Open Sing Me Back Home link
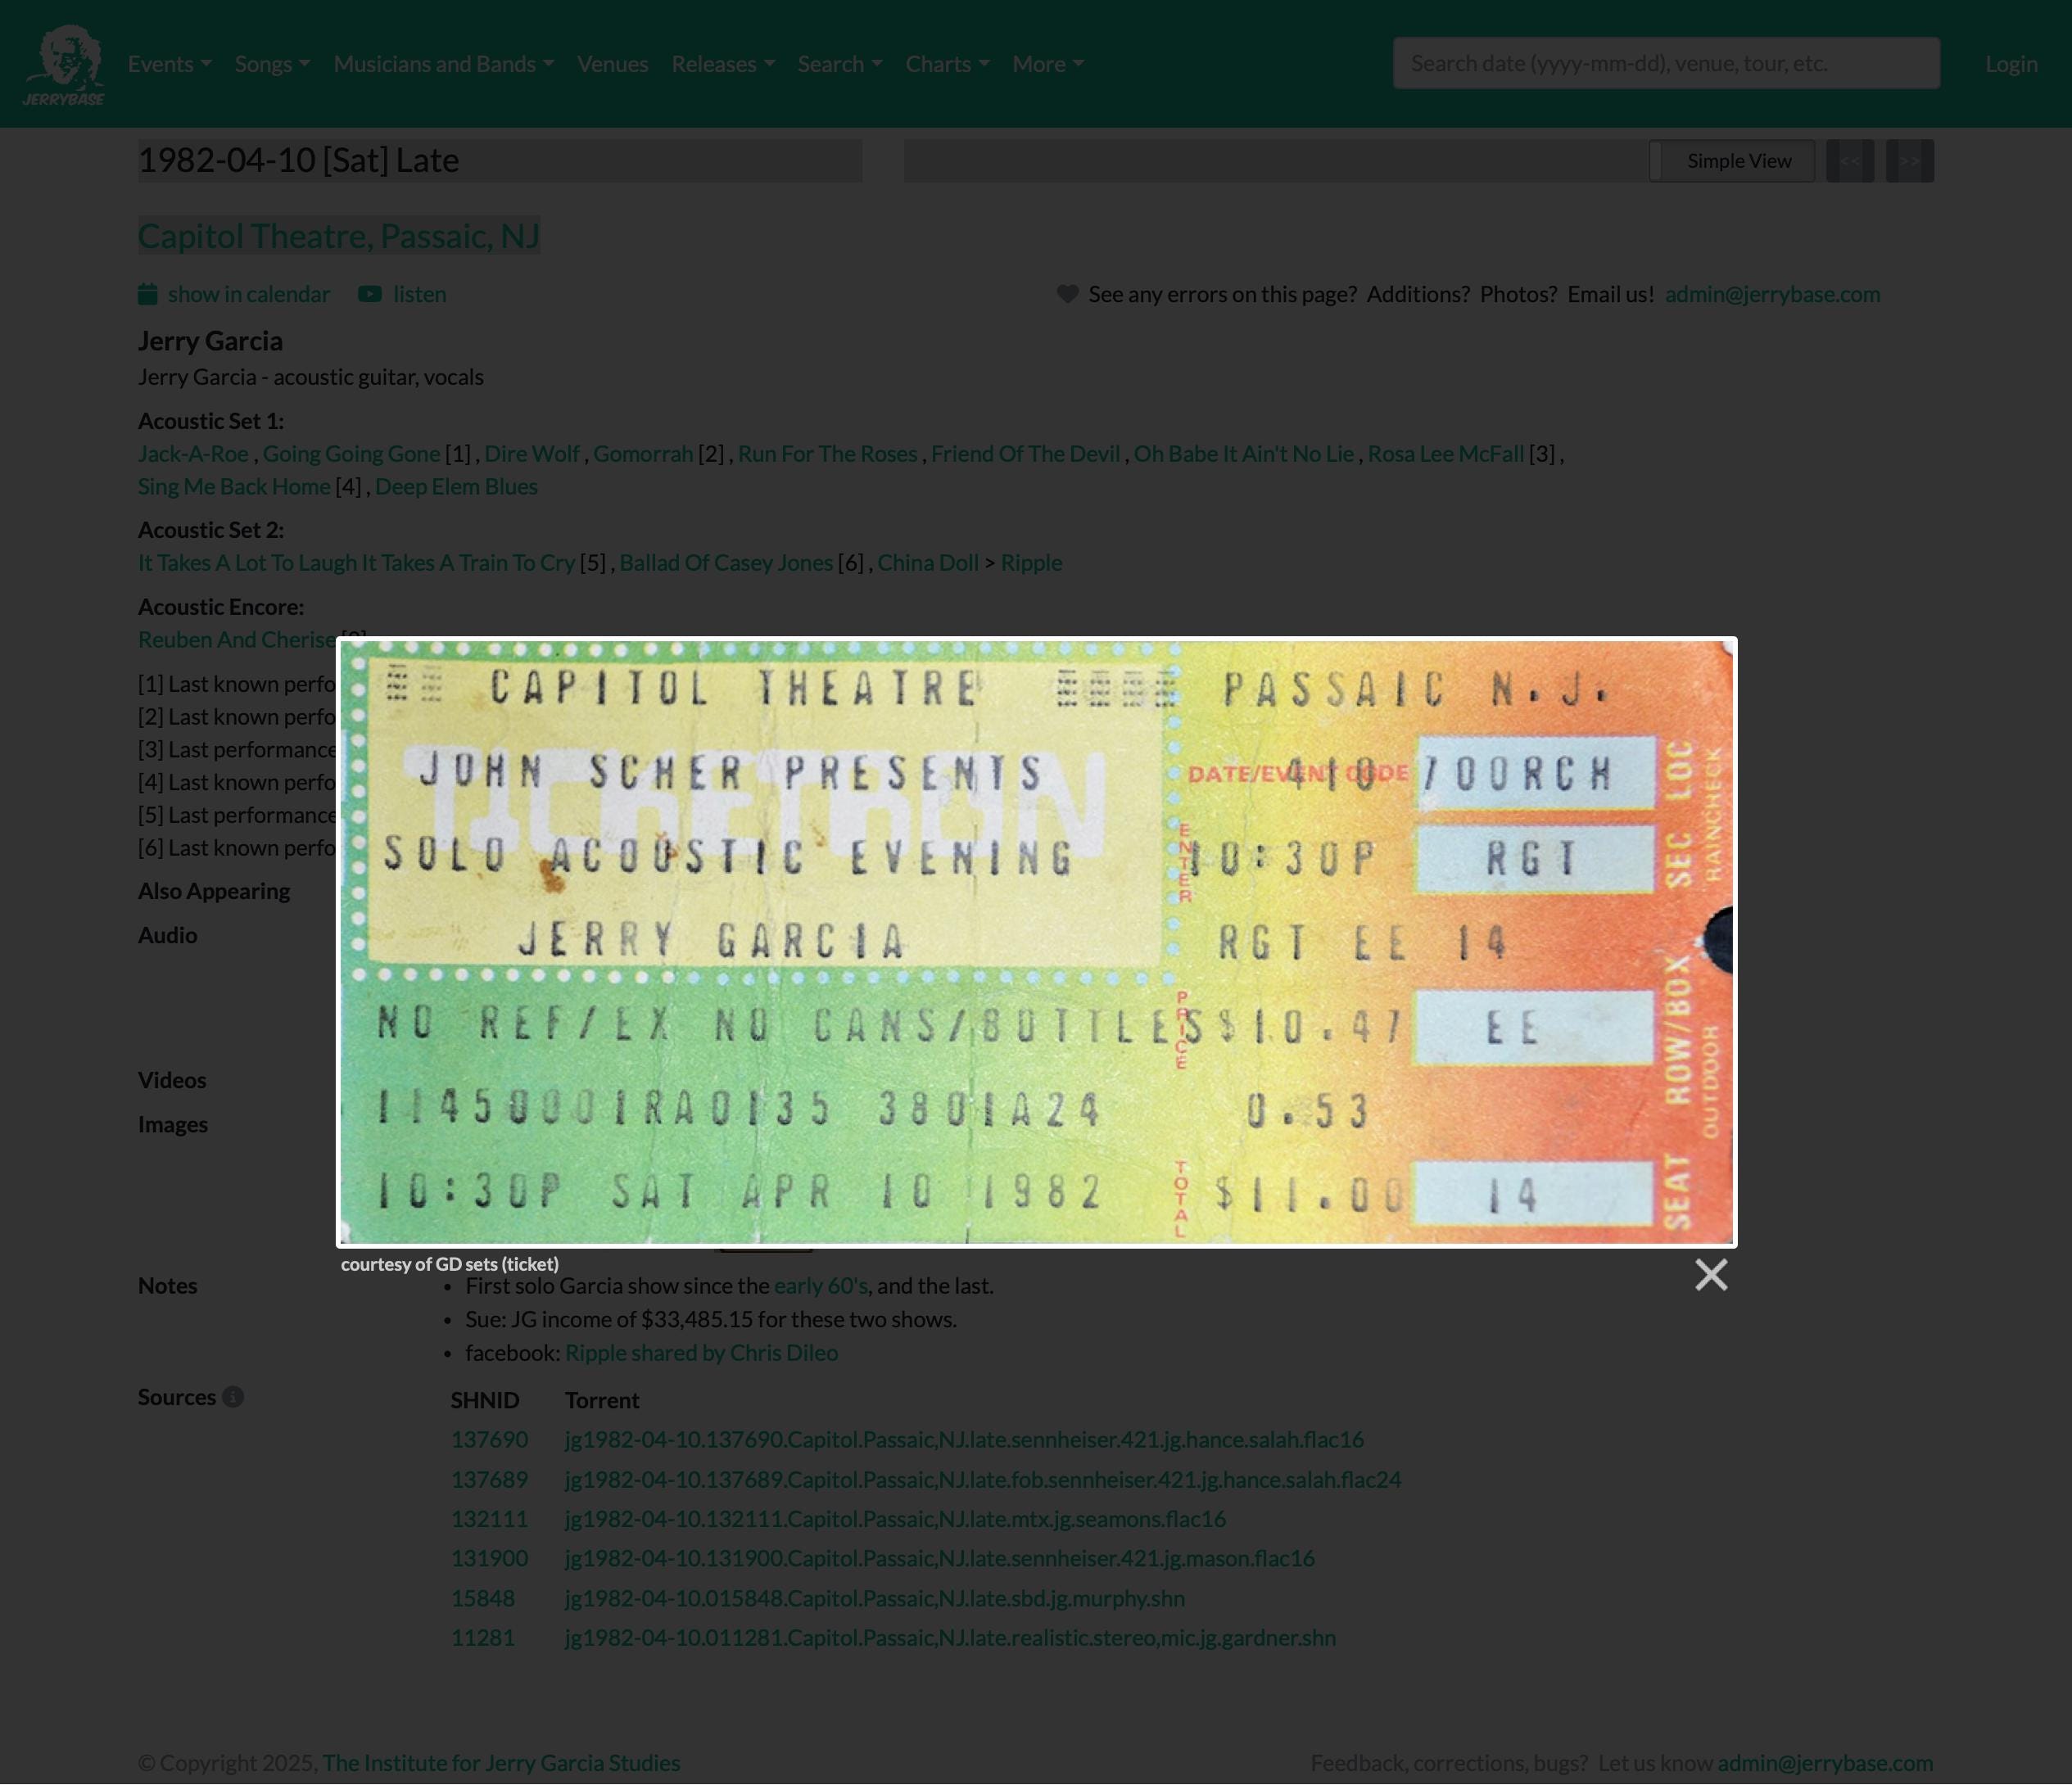This screenshot has height=1785, width=2072. [x=234, y=486]
